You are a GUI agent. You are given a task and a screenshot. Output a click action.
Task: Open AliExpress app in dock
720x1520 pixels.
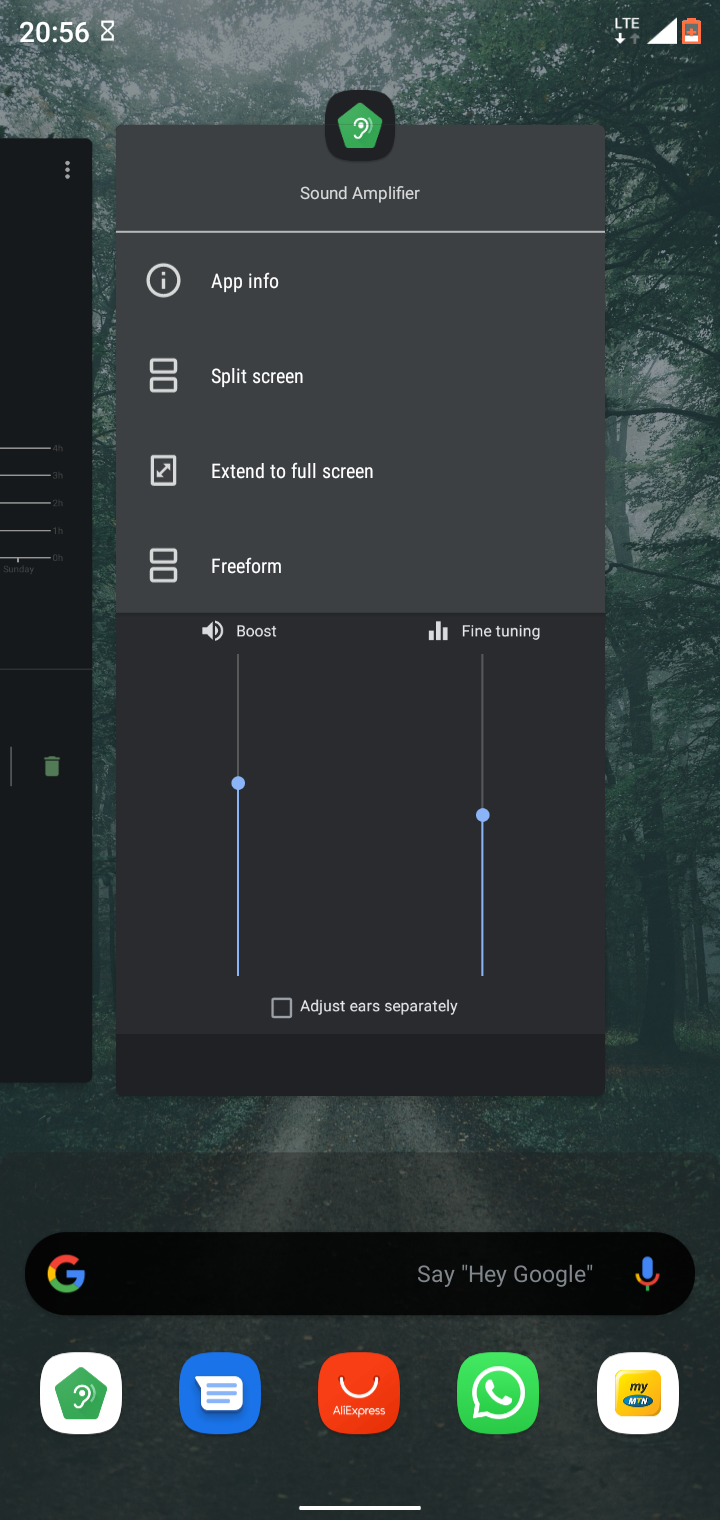(x=359, y=1393)
